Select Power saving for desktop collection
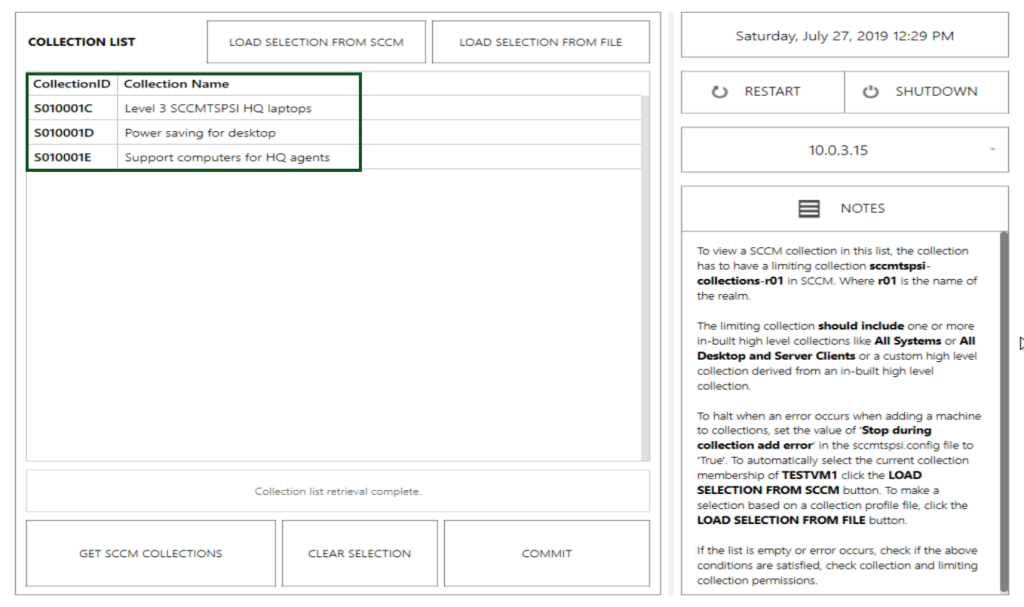This screenshot has height=607, width=1024. 200,133
